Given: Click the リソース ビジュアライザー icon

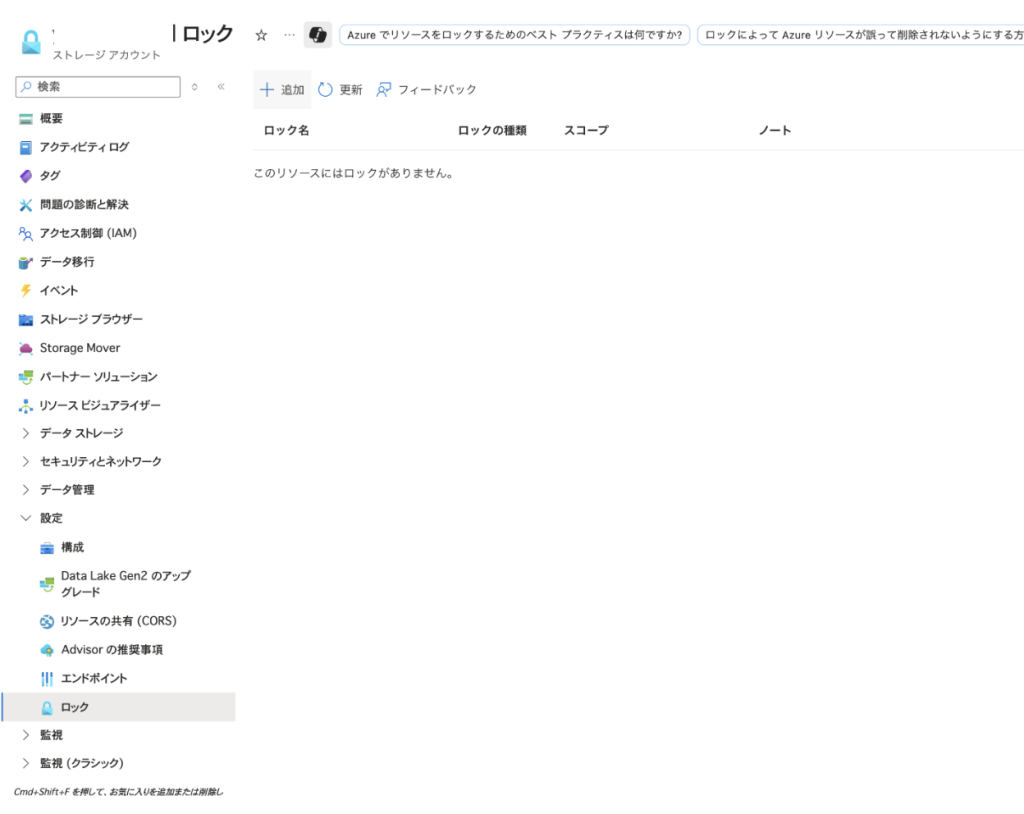Looking at the screenshot, I should point(26,406).
